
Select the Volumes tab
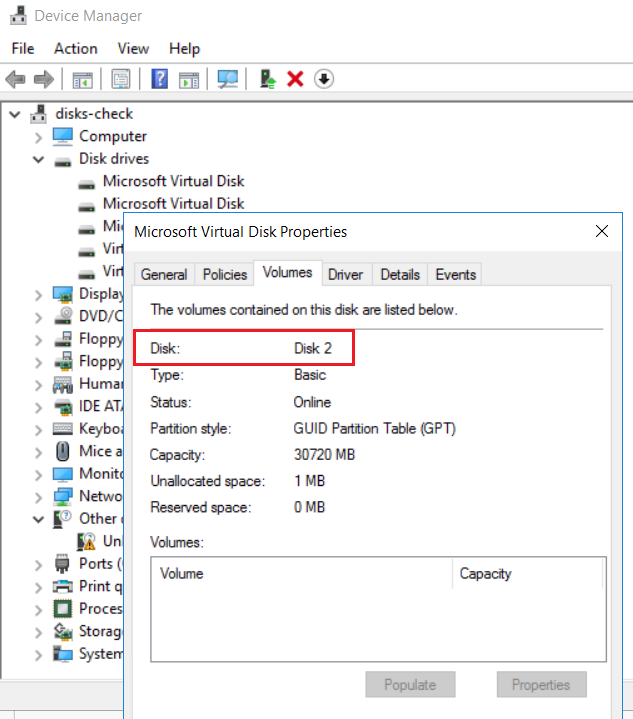coord(288,272)
